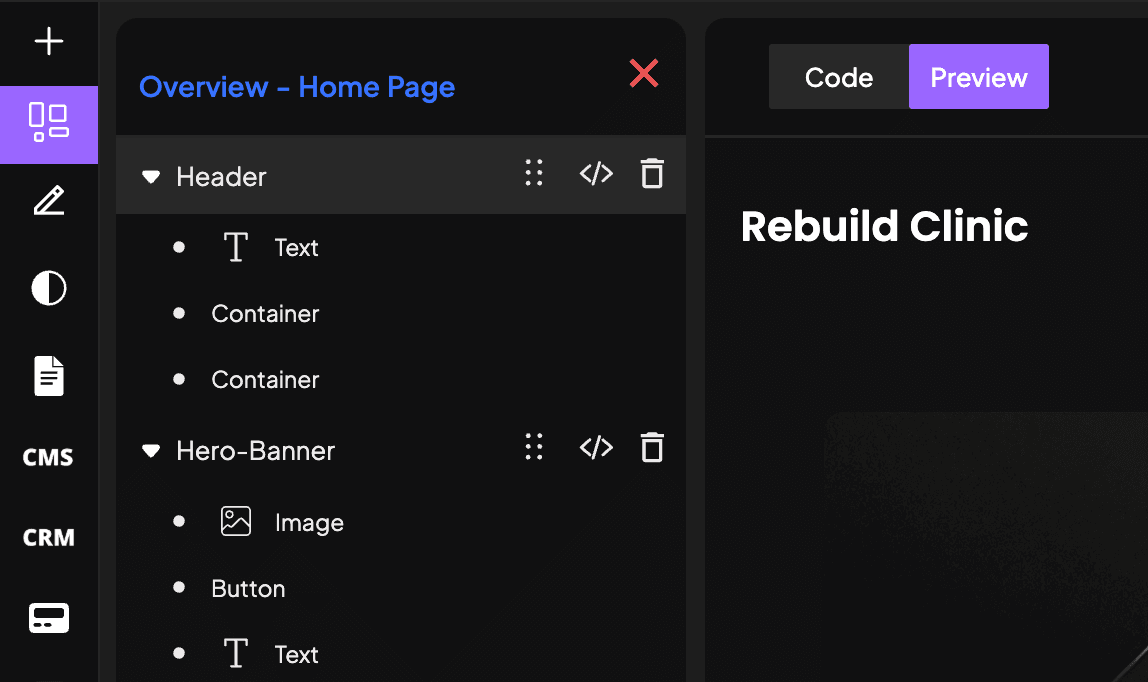Open the document pages icon in sidebar
The image size is (1148, 682).
pos(49,376)
